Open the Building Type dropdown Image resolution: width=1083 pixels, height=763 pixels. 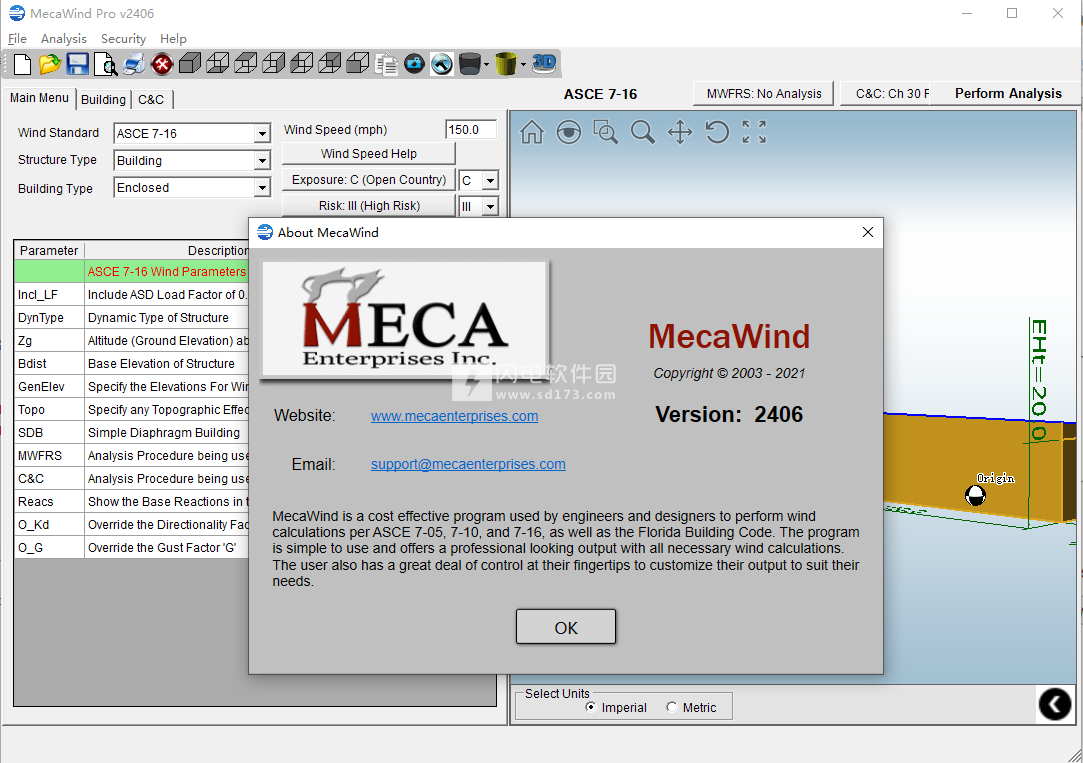(262, 188)
